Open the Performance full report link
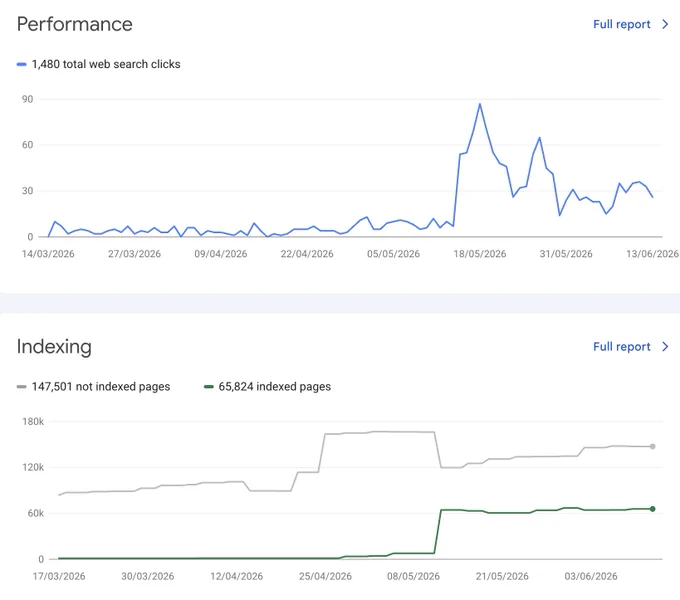Screen dimensions: 680x600 click(621, 24)
